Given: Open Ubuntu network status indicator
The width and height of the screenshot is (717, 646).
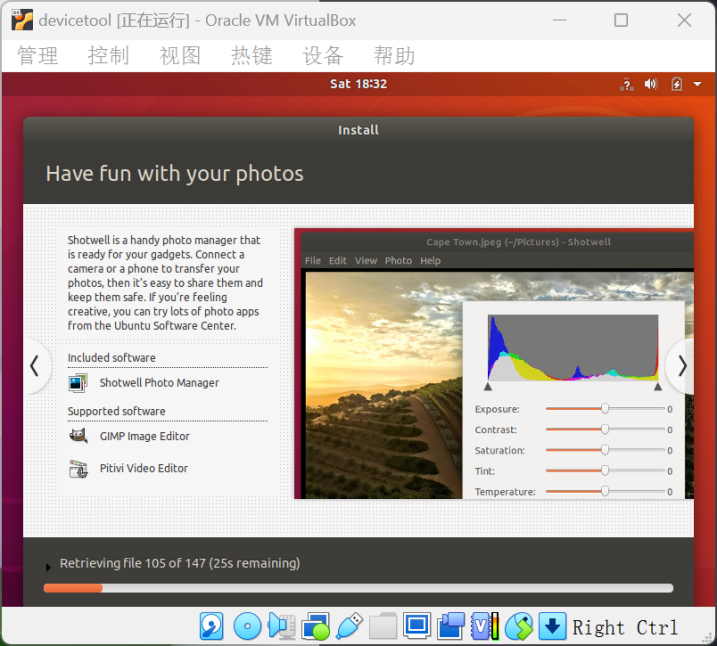Looking at the screenshot, I should [x=627, y=84].
